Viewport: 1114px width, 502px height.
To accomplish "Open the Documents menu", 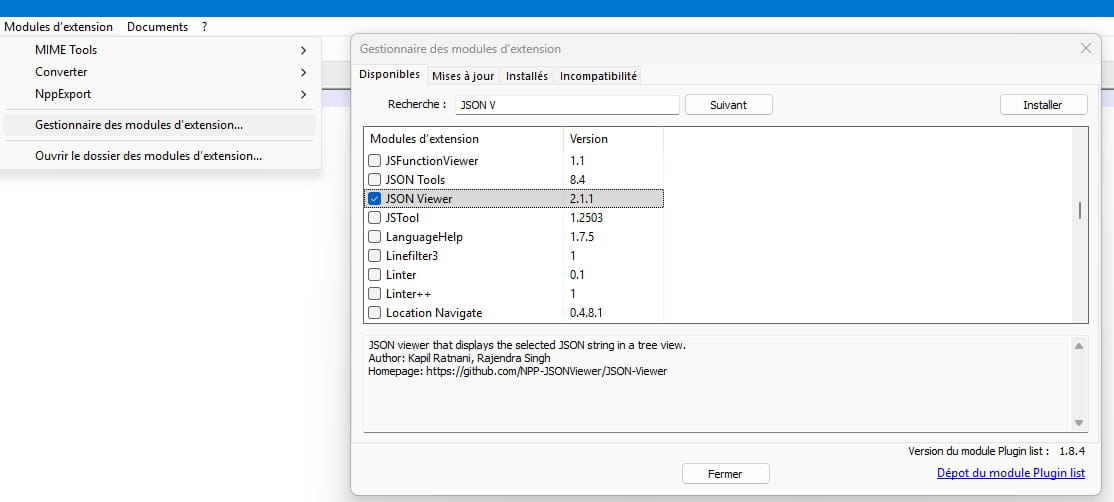I will pos(157,27).
